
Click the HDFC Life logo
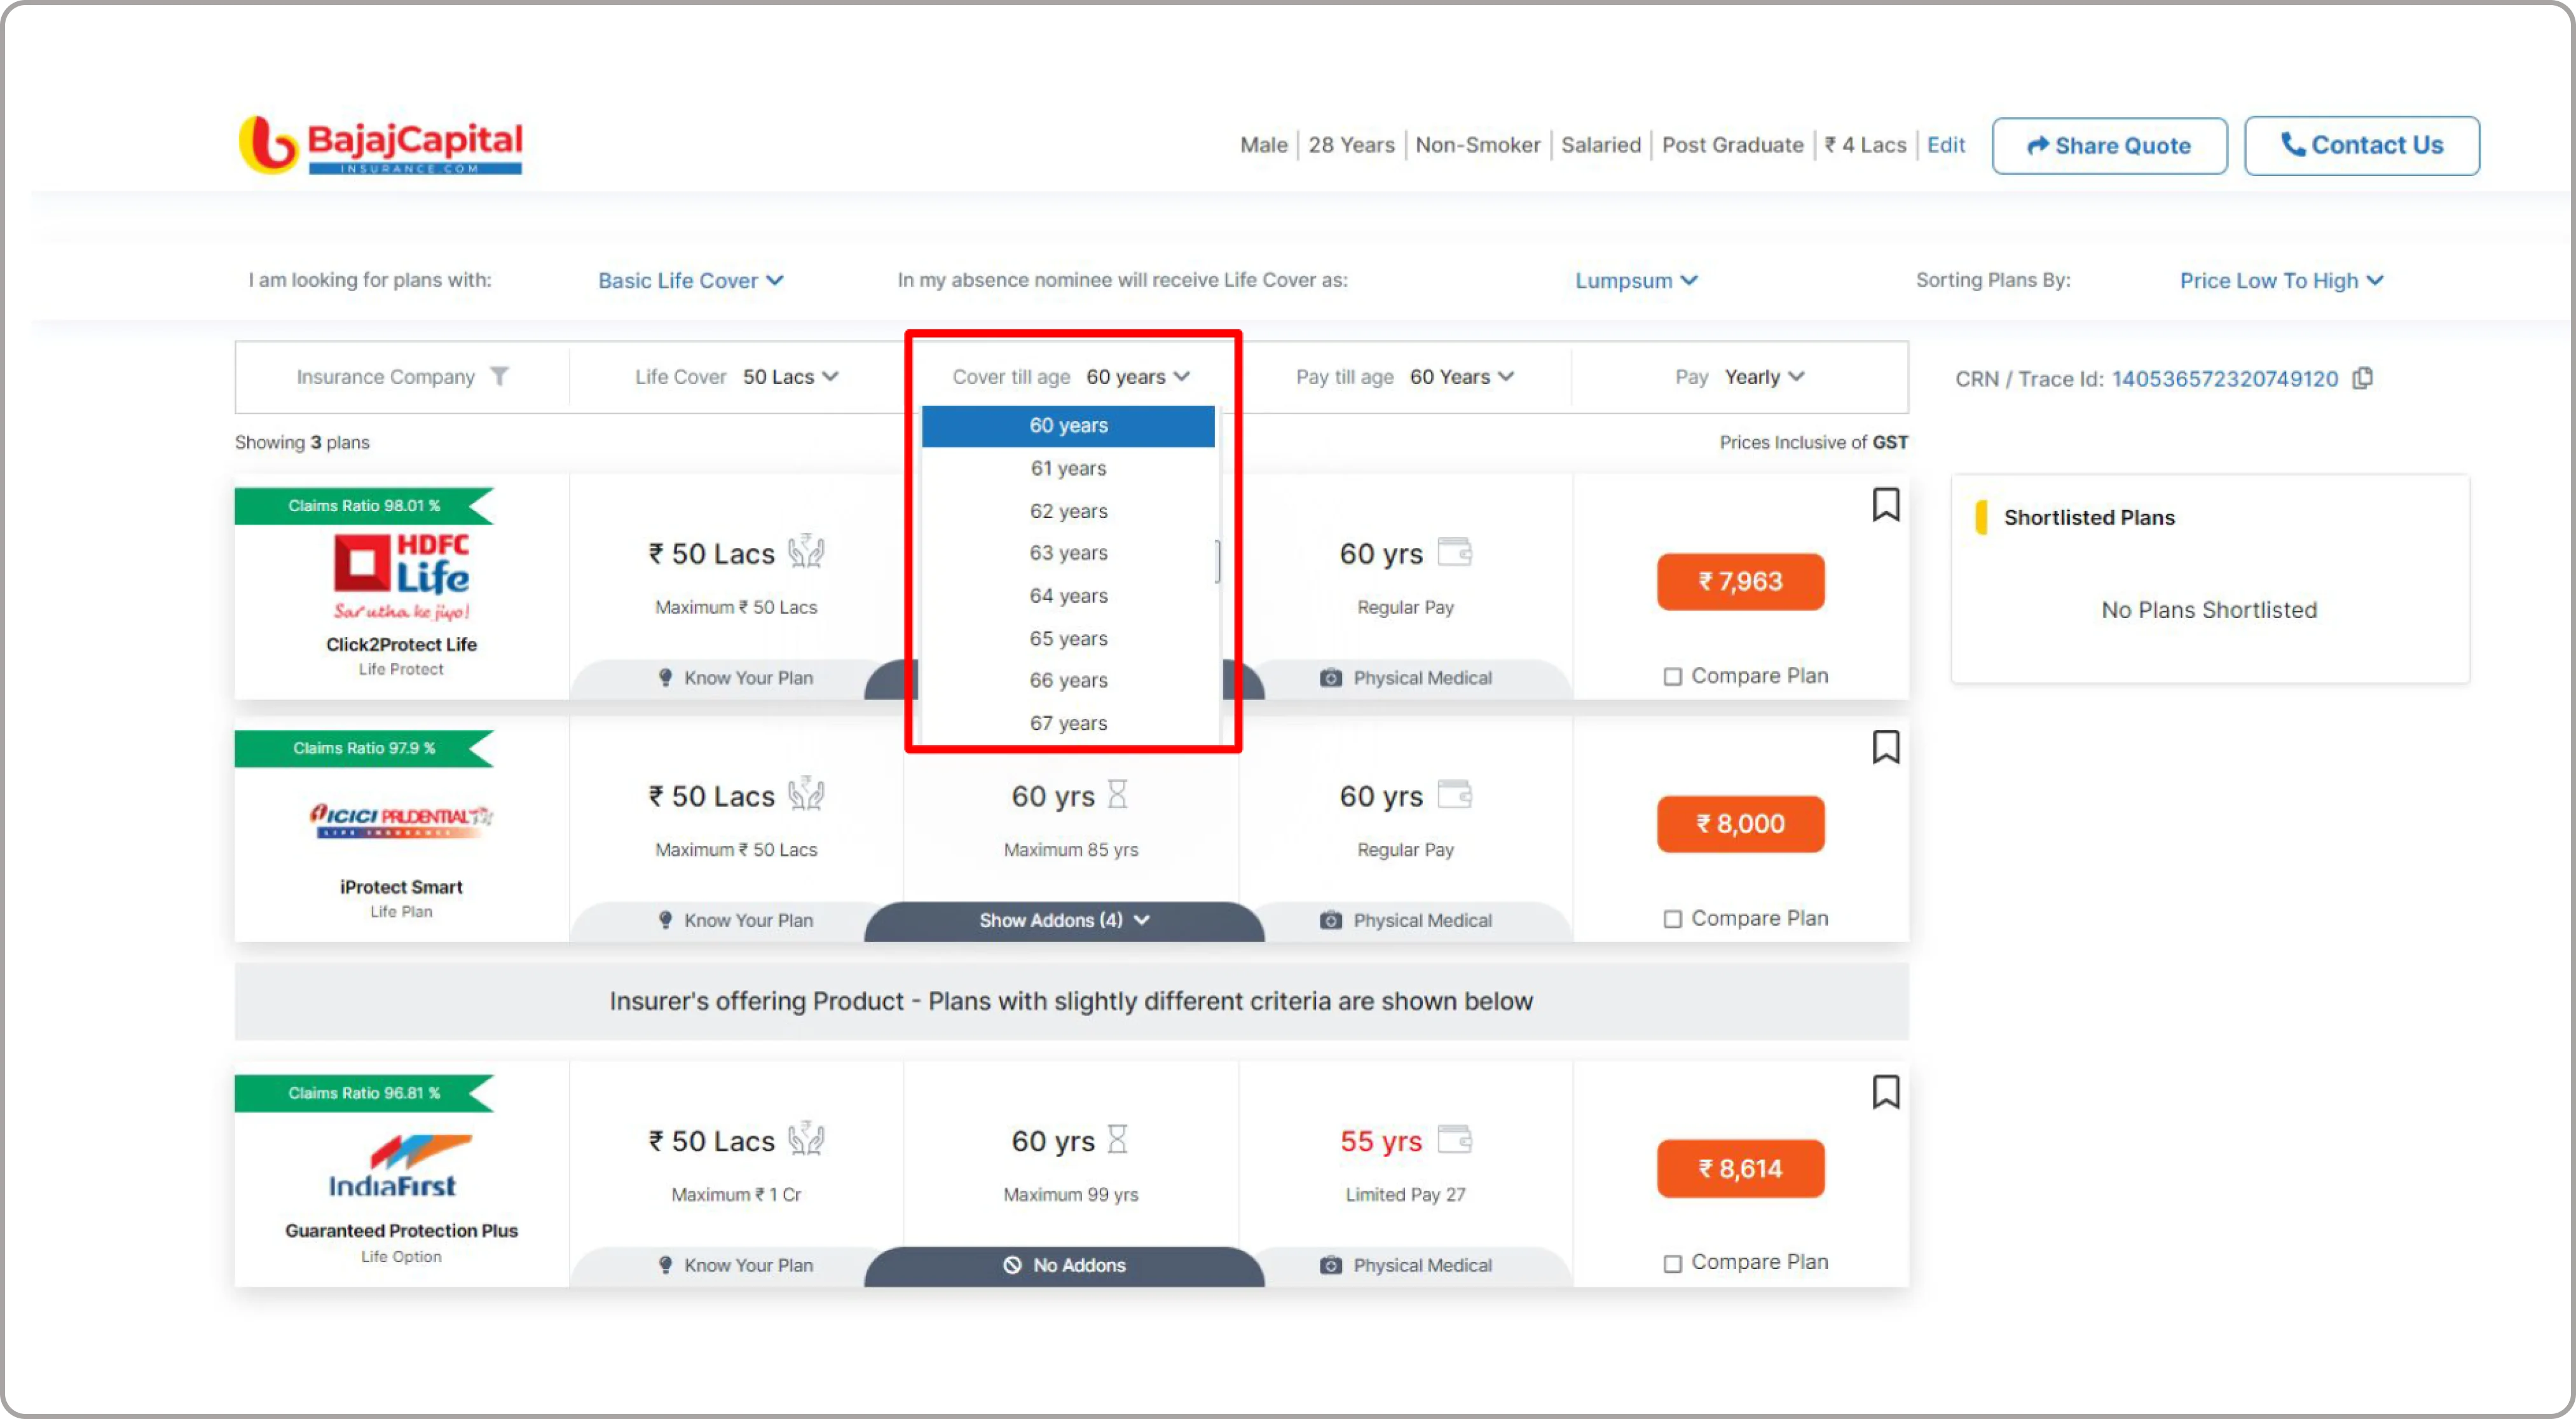pyautogui.click(x=401, y=576)
